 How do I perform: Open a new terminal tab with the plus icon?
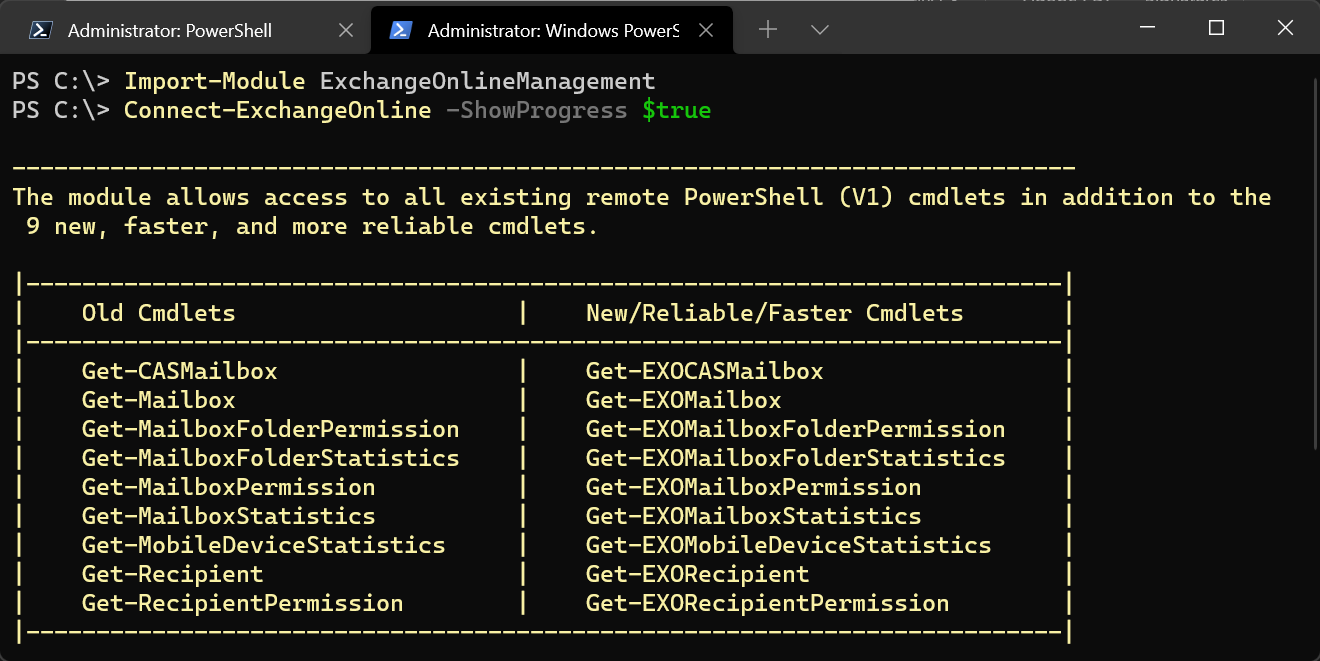click(768, 30)
